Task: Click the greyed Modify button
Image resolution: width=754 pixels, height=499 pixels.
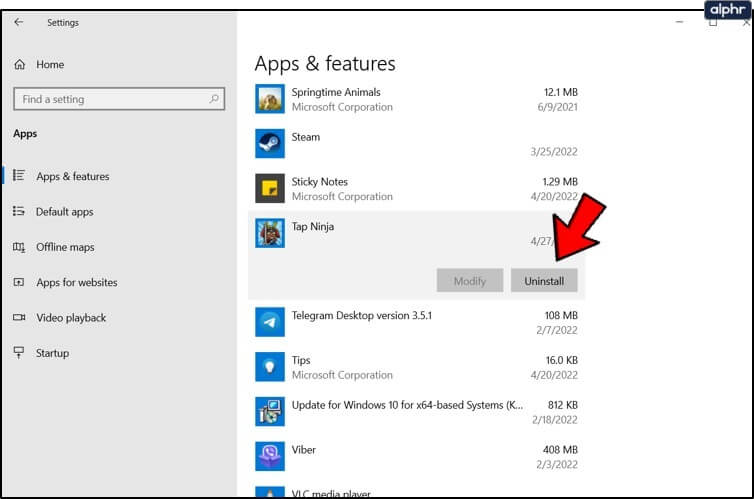Action: tap(470, 281)
